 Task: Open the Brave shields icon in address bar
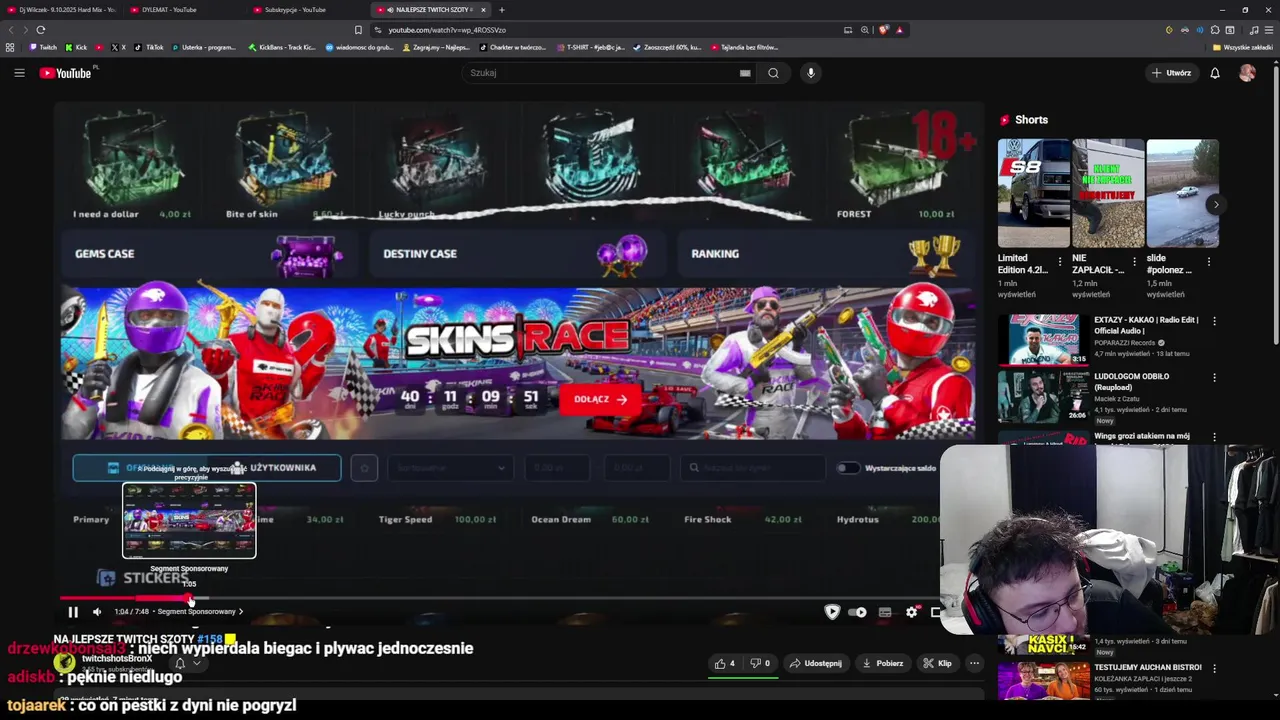[x=883, y=30]
